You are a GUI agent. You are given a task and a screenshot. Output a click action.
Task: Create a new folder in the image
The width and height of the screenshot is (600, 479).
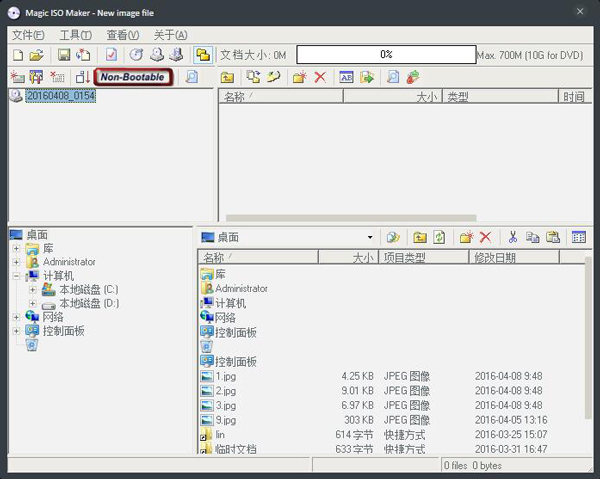[300, 77]
